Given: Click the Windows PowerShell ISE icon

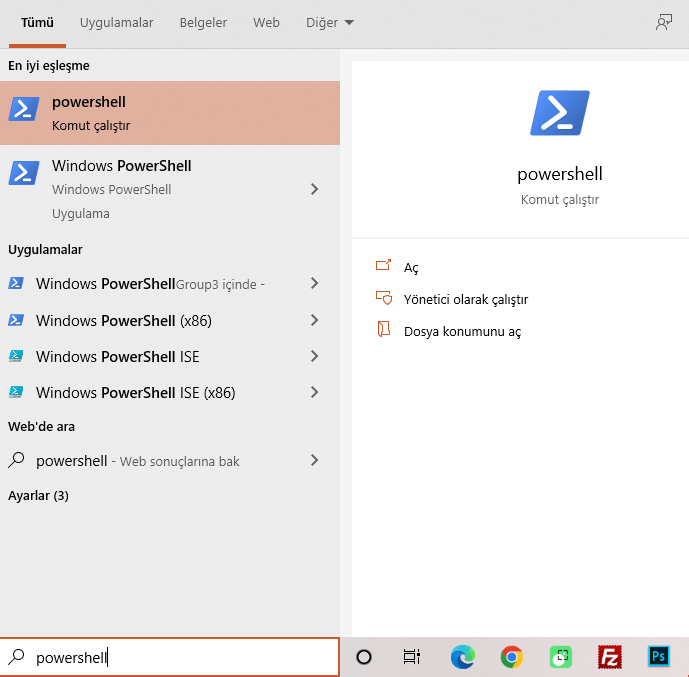Looking at the screenshot, I should [x=16, y=356].
